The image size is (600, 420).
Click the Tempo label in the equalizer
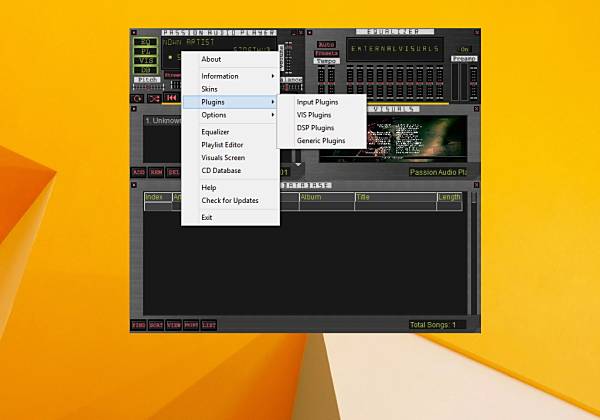click(326, 61)
